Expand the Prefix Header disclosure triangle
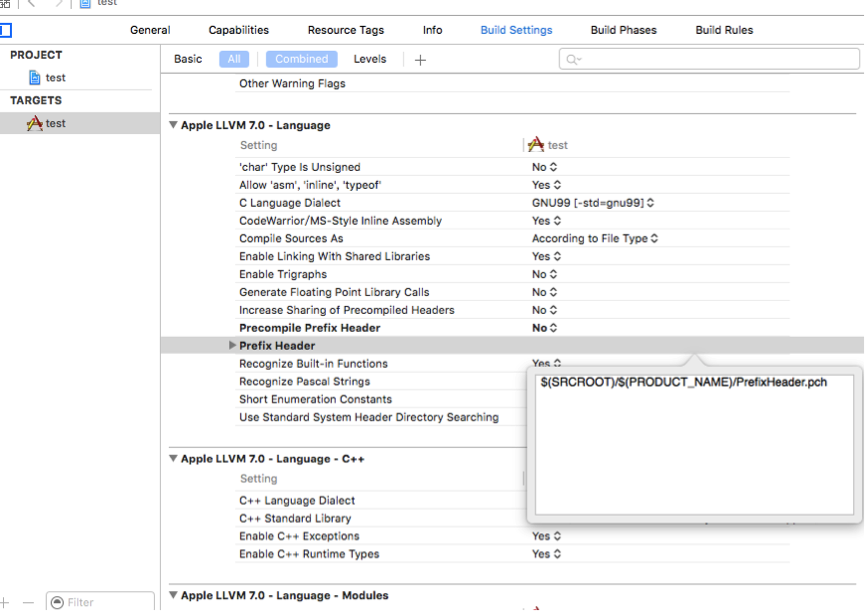Image resolution: width=865 pixels, height=611 pixels. coord(232,345)
